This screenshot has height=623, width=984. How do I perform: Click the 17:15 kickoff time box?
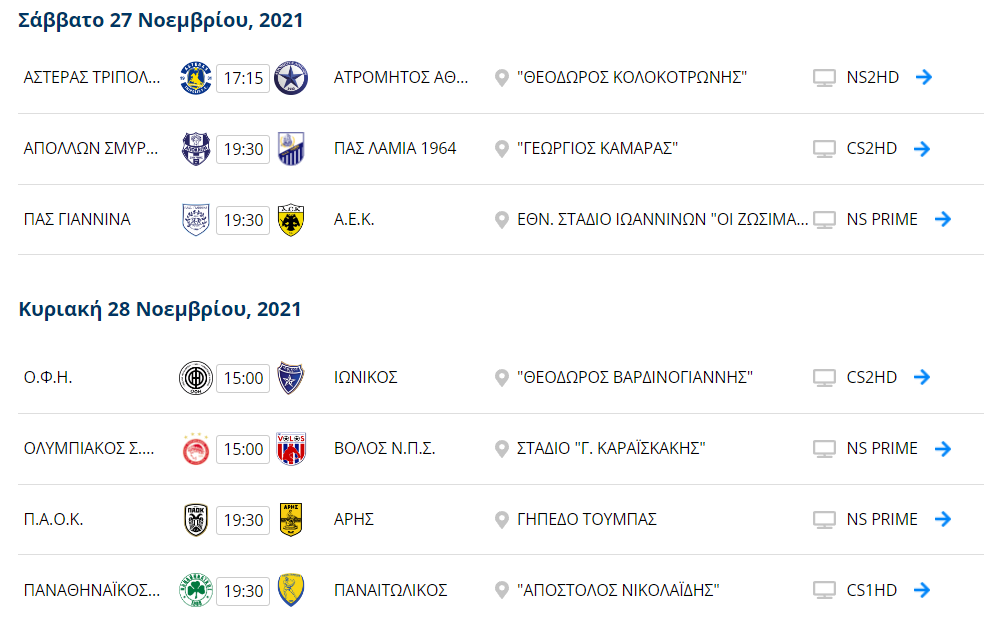tap(243, 78)
